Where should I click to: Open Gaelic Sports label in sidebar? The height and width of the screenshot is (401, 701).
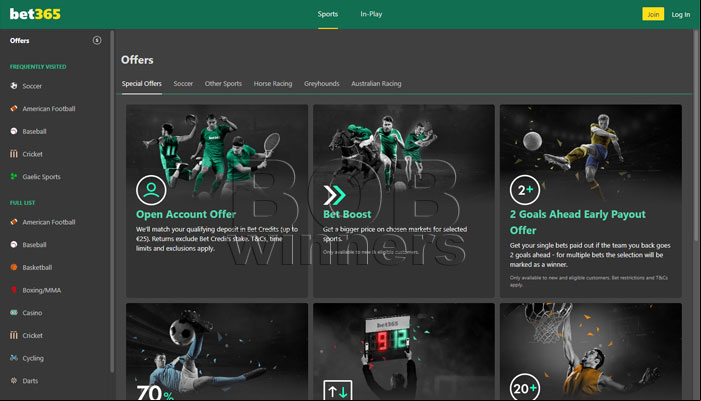point(42,177)
